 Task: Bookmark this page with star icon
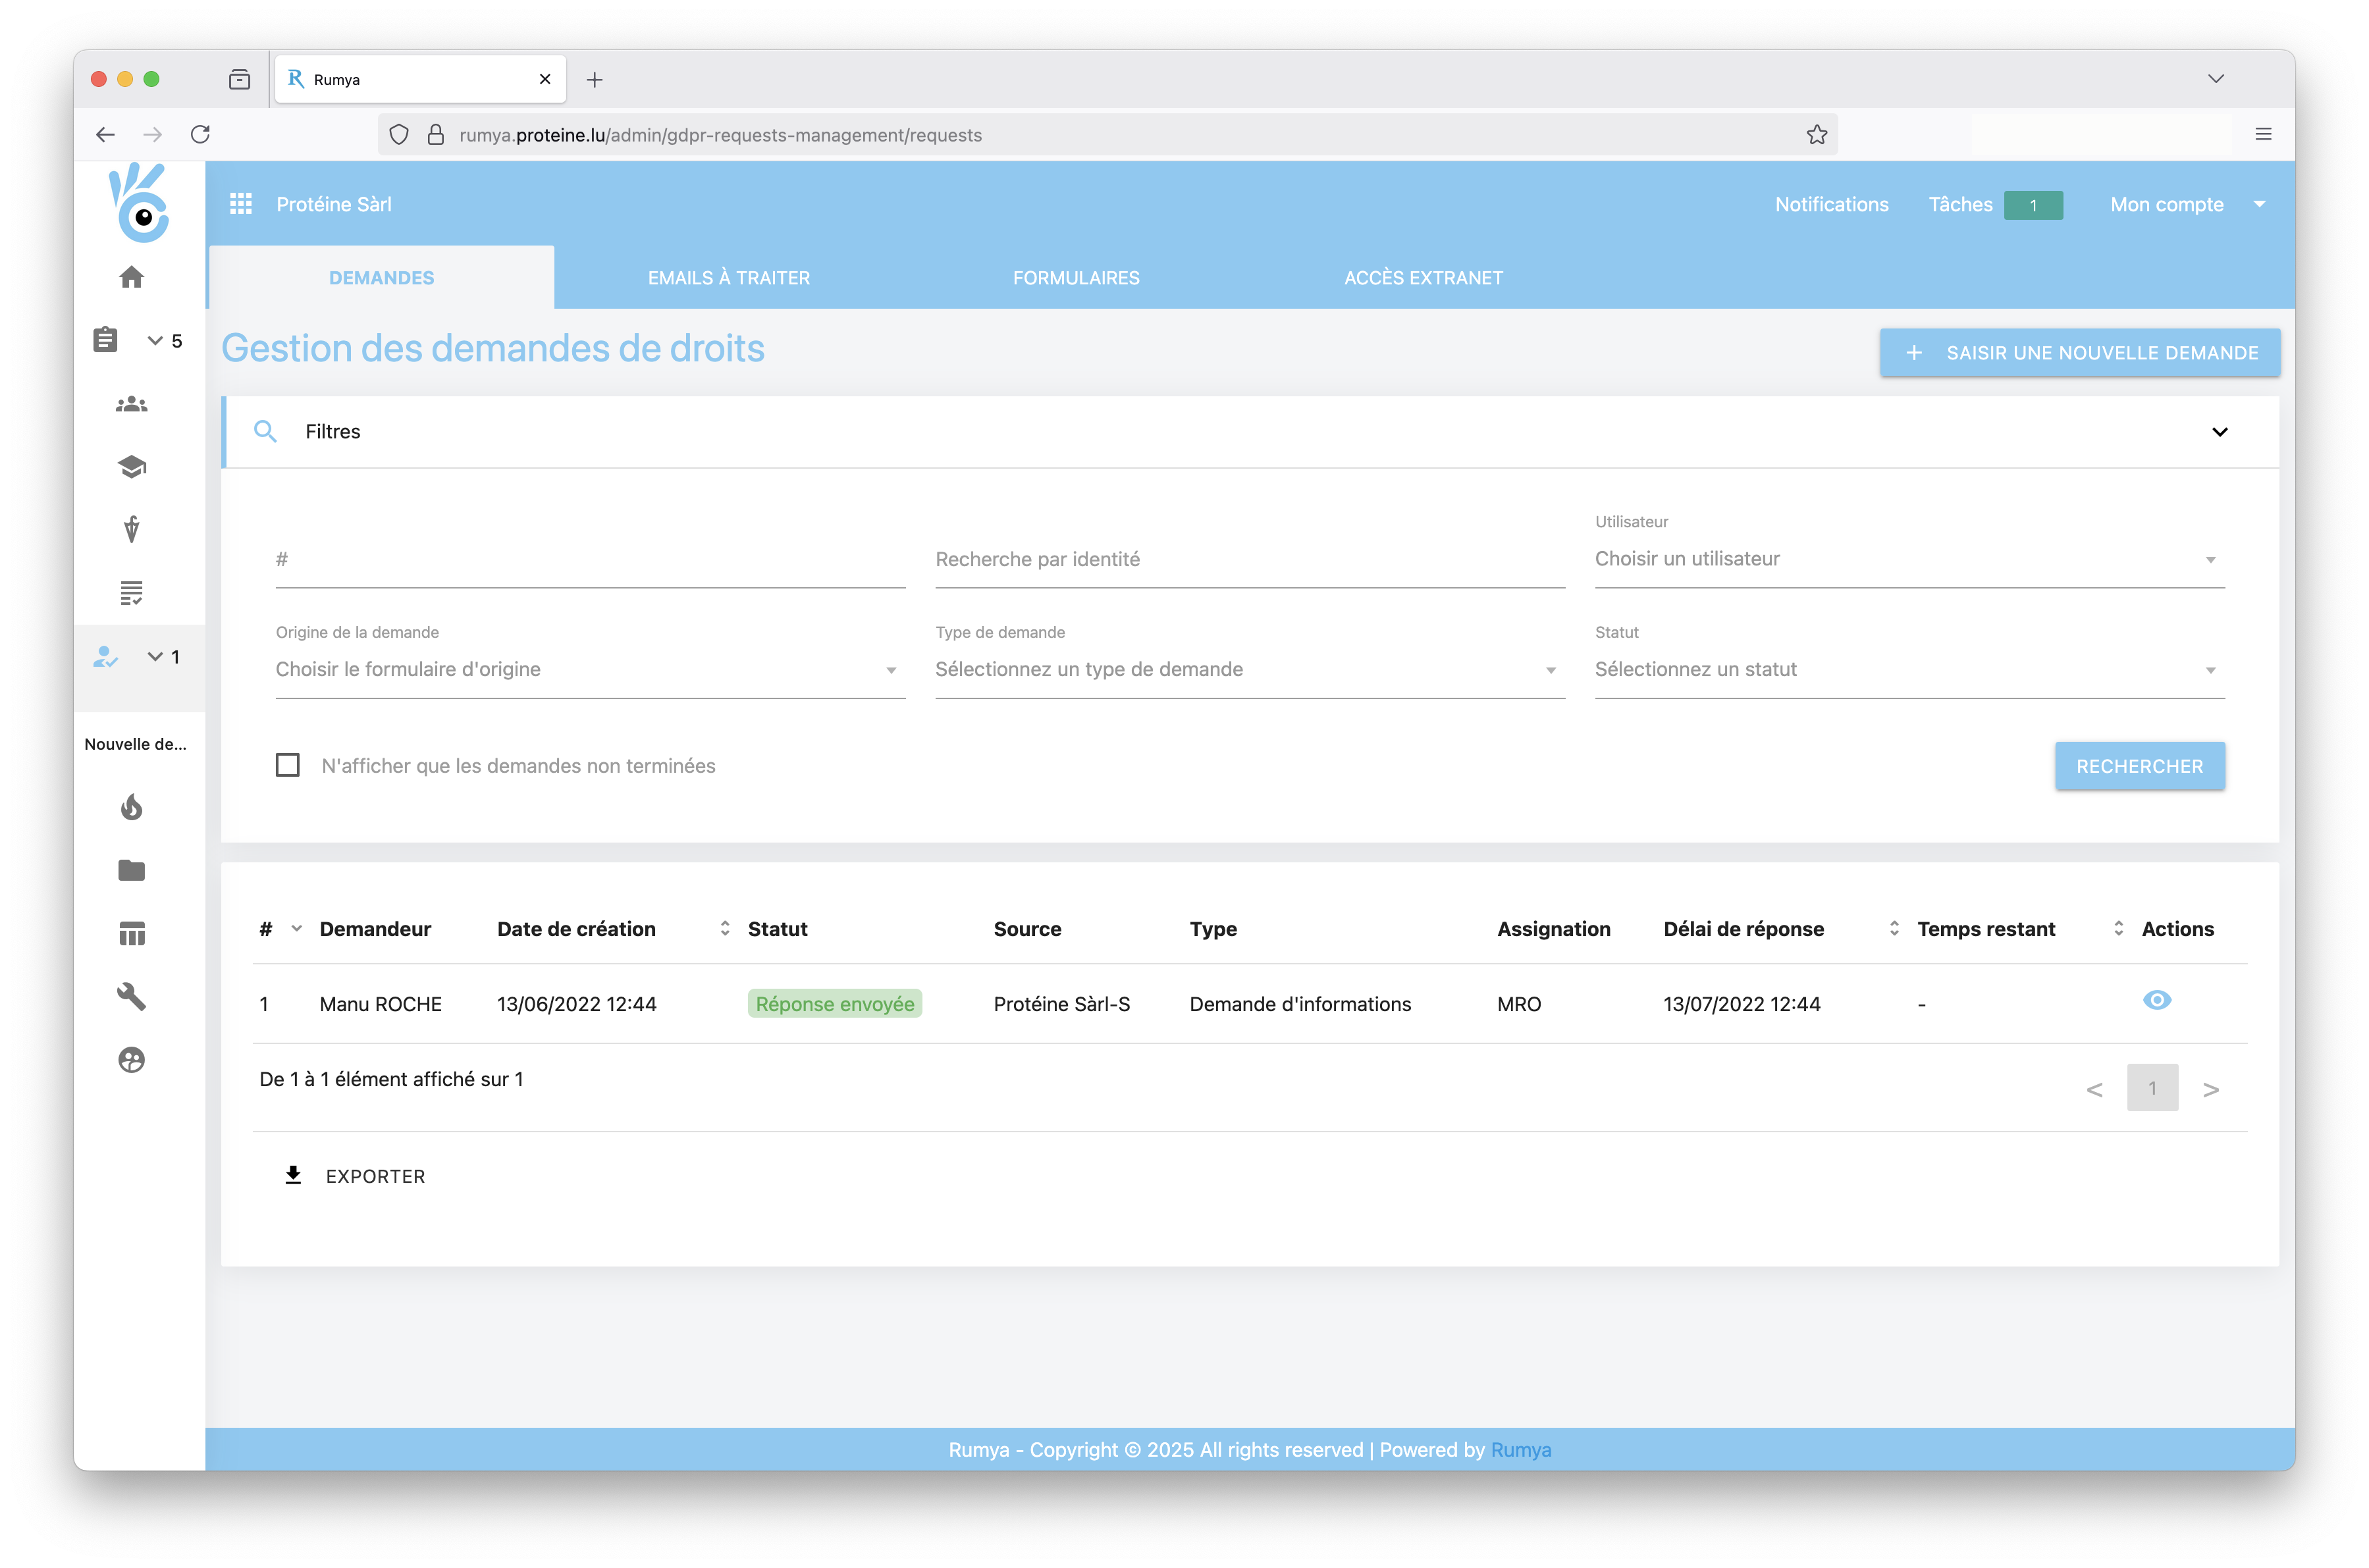click(1816, 135)
